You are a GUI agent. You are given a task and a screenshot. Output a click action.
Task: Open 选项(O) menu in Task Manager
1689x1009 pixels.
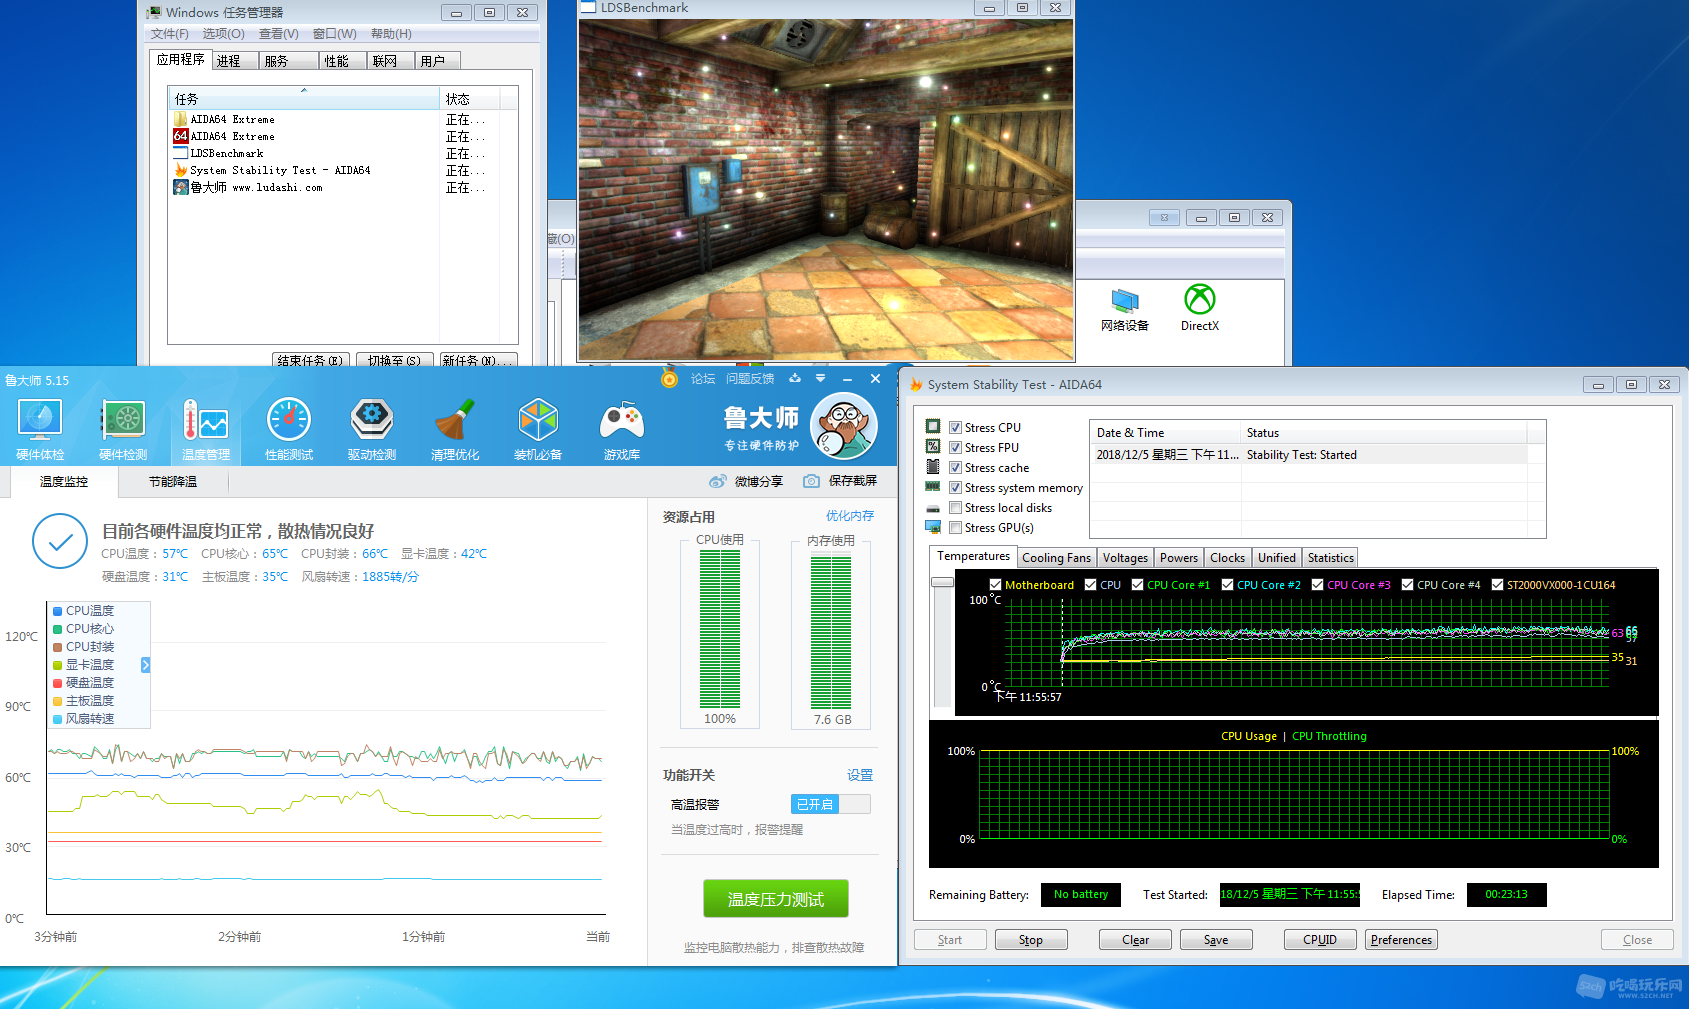[x=224, y=34]
